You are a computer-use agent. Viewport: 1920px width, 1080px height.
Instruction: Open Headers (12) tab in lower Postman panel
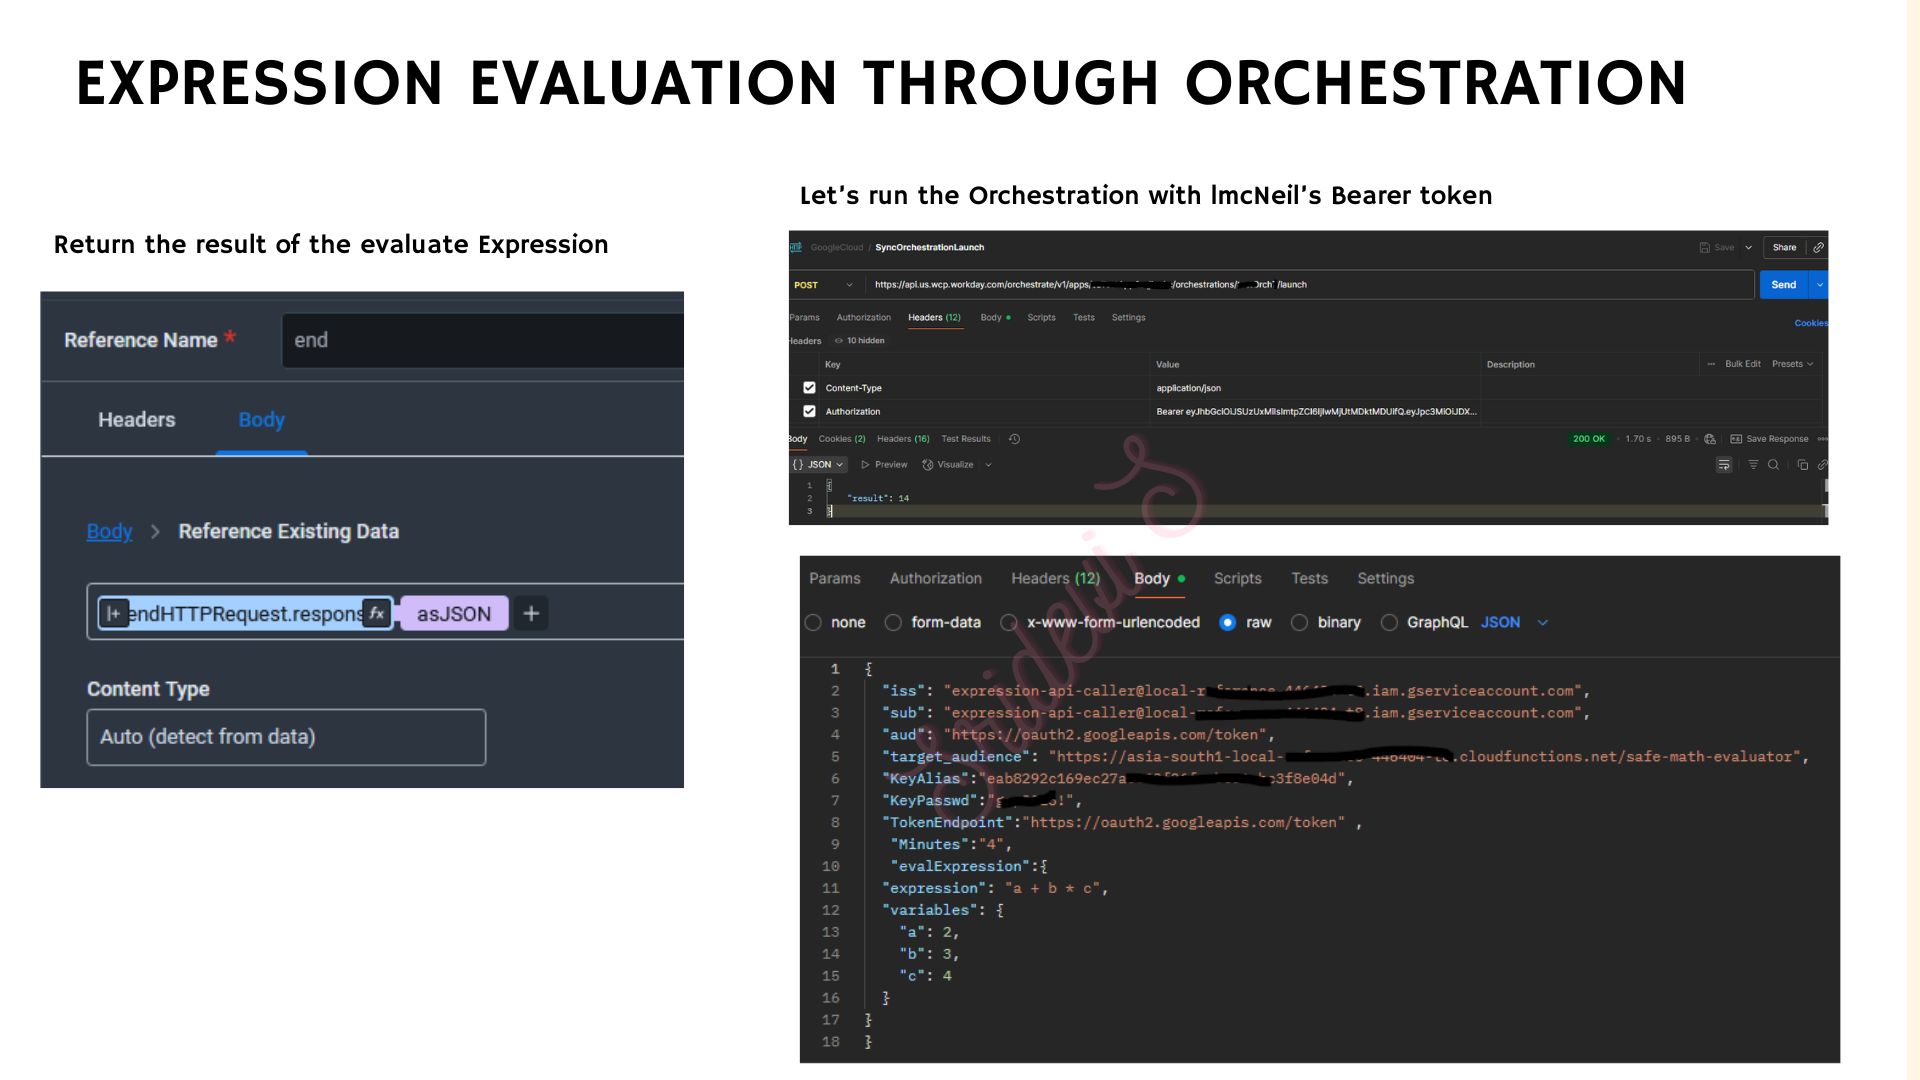click(1055, 579)
